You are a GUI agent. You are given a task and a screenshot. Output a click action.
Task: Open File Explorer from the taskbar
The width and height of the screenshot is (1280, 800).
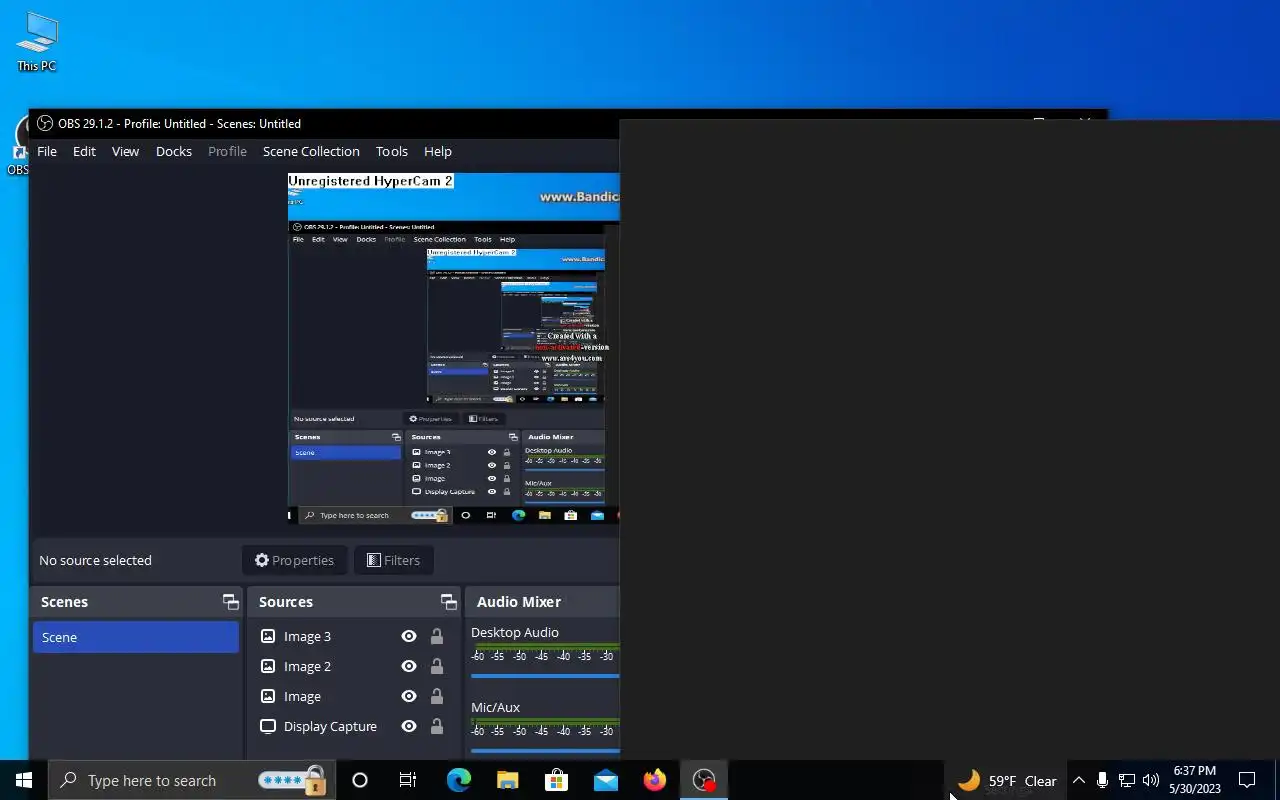[x=507, y=780]
